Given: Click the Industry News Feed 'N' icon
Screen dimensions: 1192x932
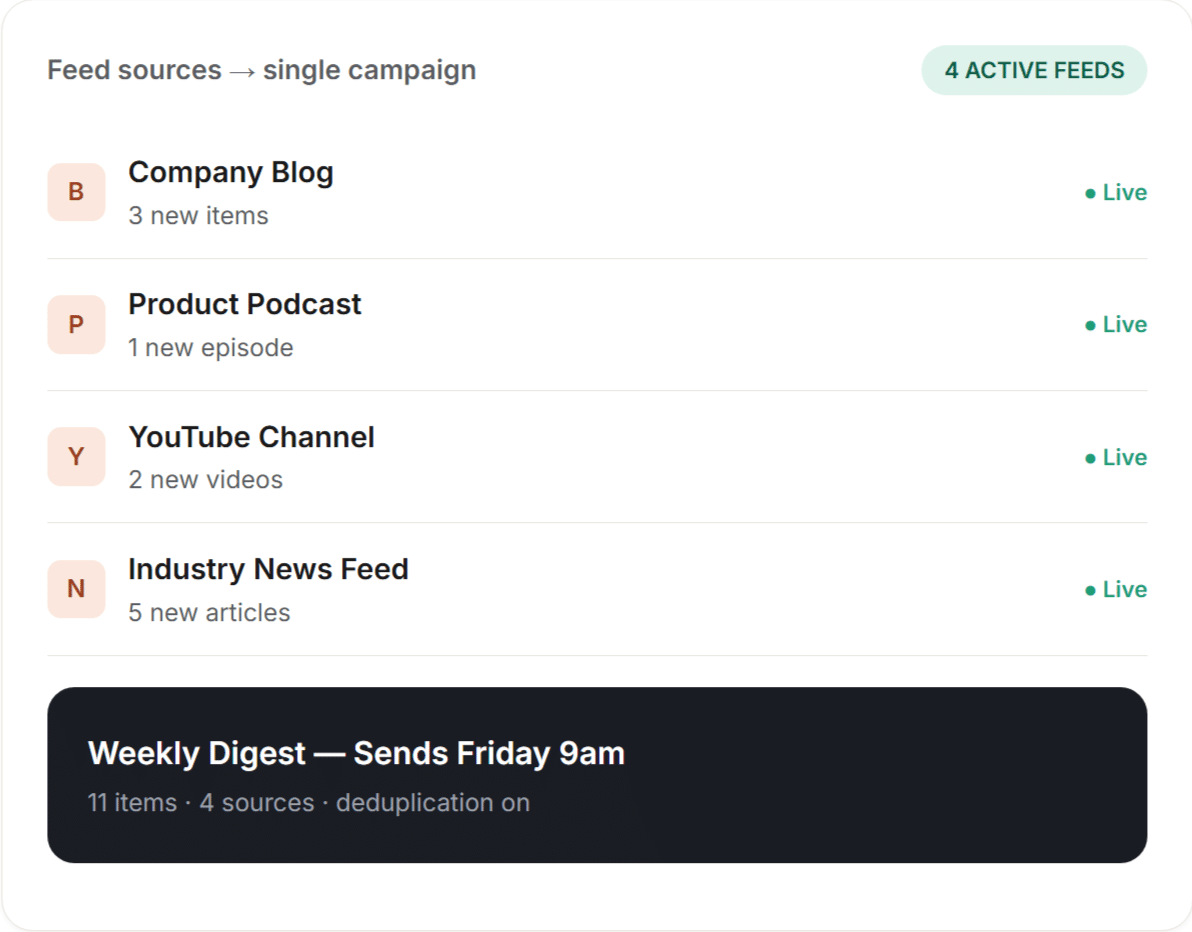Looking at the screenshot, I should [x=76, y=589].
